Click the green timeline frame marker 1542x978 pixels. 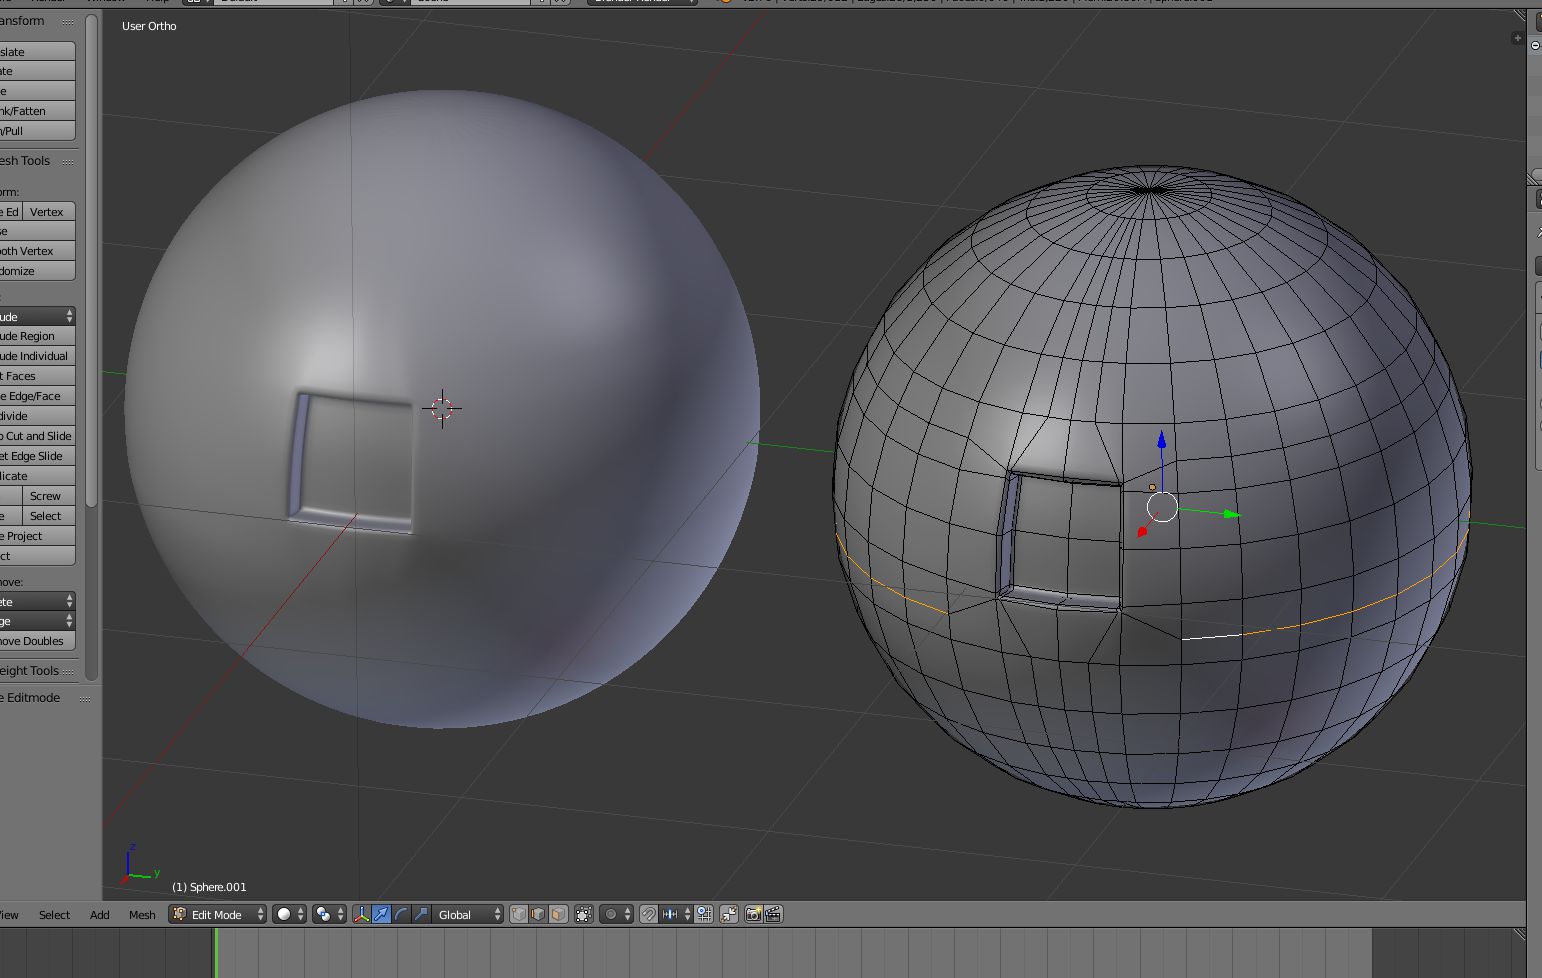coord(215,952)
